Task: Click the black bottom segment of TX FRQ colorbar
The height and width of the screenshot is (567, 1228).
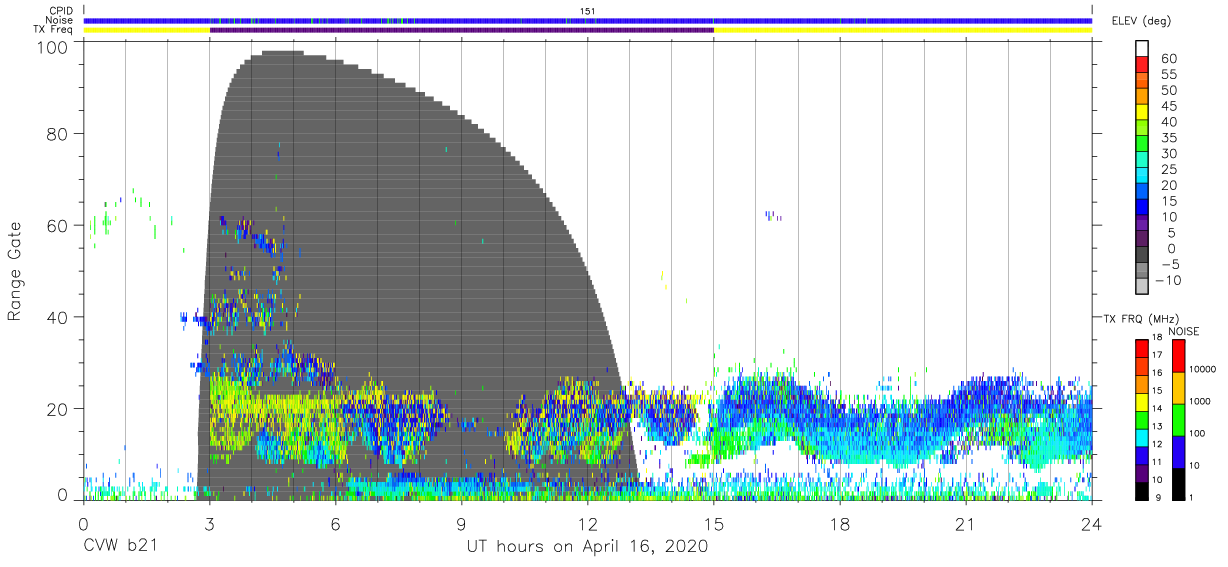Action: 1142,490
